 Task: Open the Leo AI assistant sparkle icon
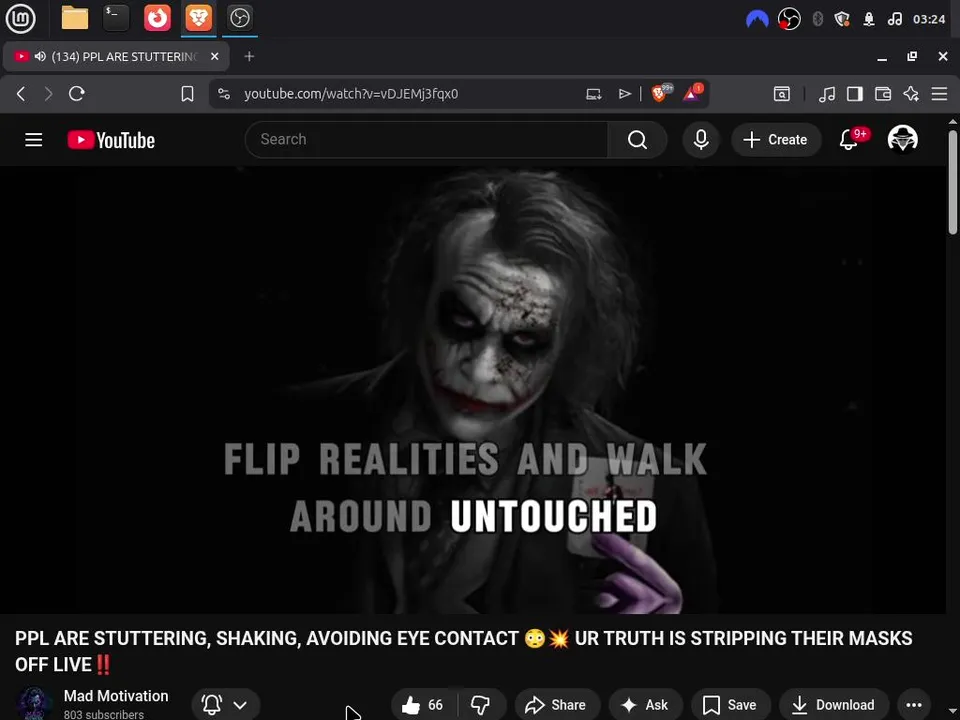[911, 94]
